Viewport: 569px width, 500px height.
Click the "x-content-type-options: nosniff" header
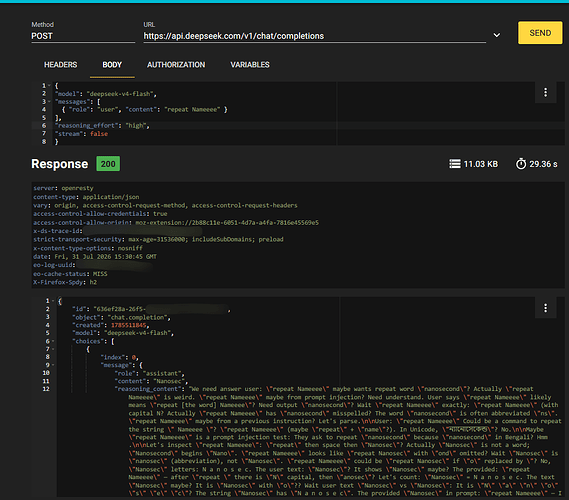point(88,248)
